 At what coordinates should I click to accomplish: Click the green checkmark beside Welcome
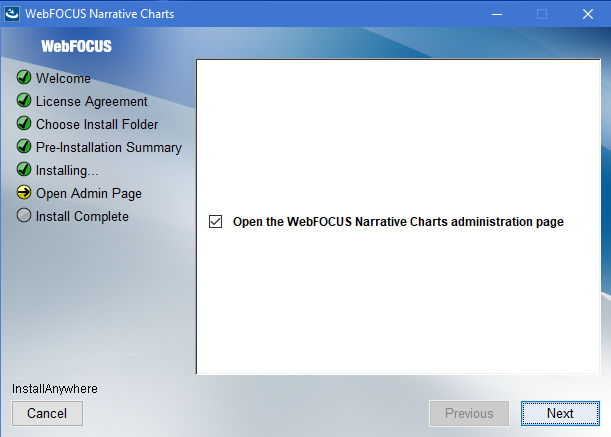(24, 78)
